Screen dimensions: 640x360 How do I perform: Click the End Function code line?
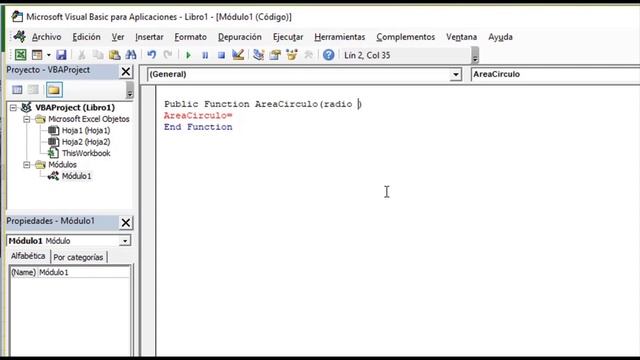pos(198,127)
